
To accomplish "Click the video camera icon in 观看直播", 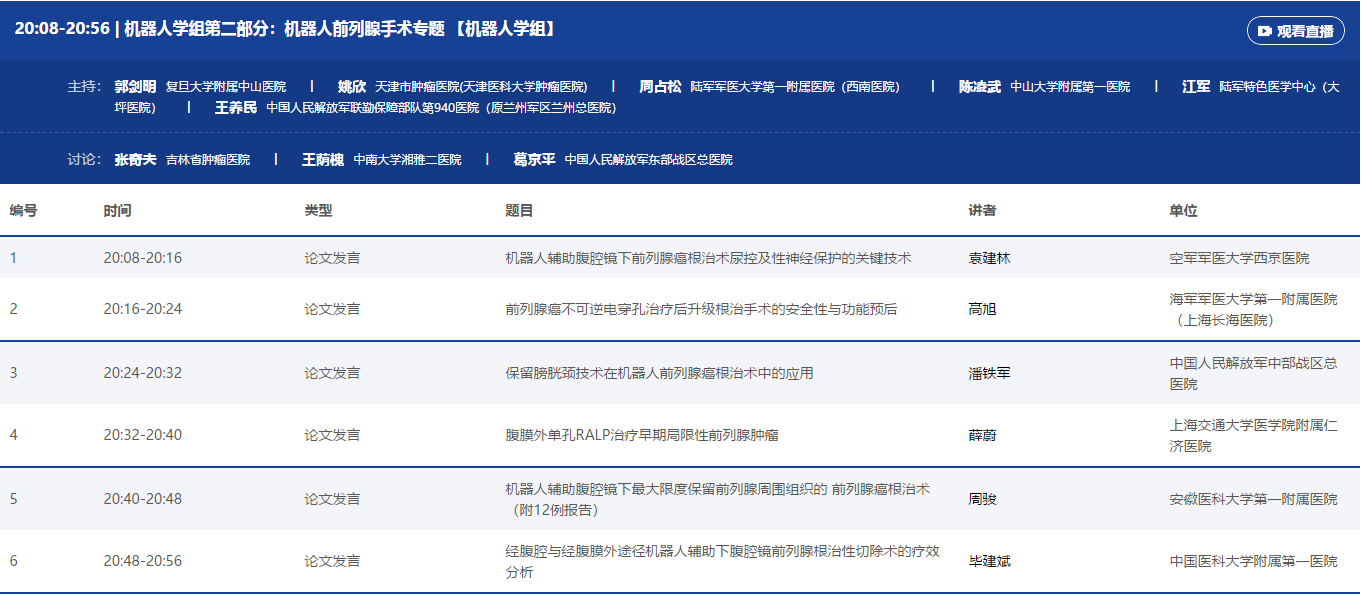I will (1265, 31).
